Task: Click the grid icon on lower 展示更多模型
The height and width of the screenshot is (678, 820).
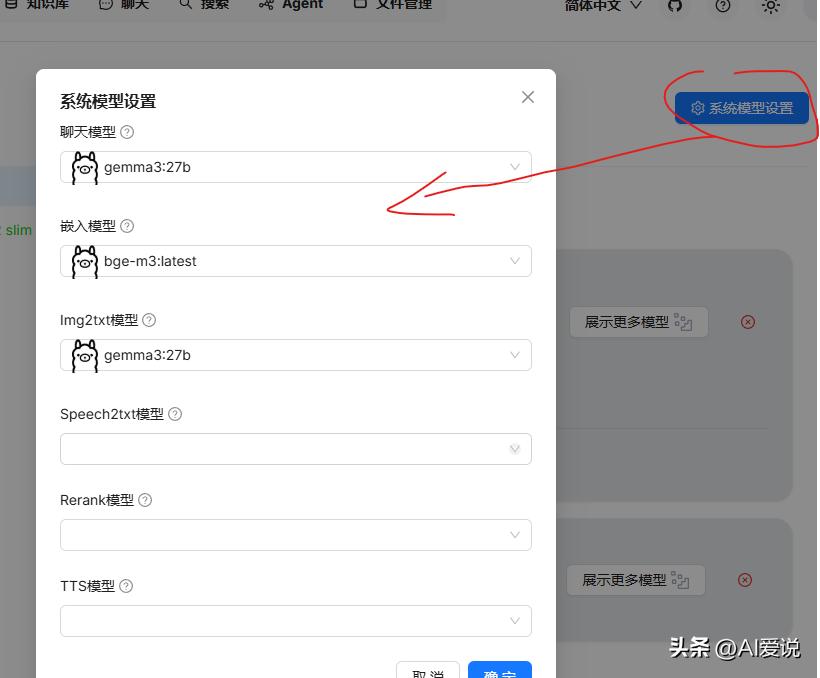Action: (x=680, y=580)
